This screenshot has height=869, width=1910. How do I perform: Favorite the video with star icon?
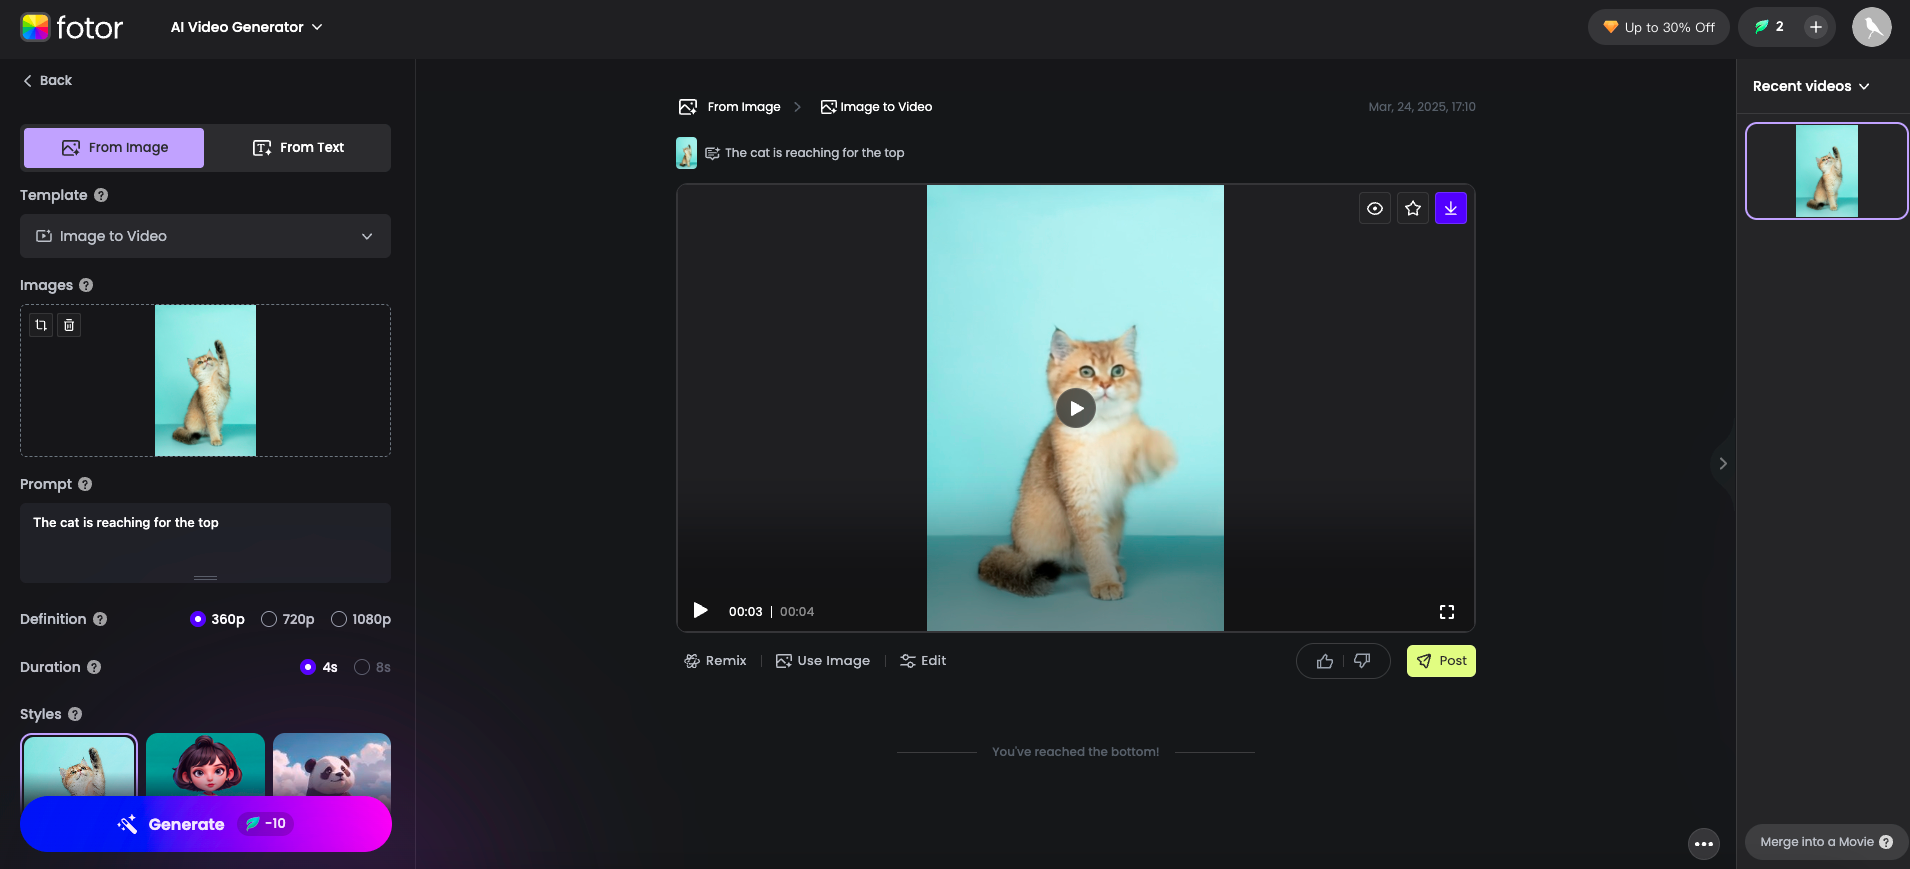pos(1413,208)
